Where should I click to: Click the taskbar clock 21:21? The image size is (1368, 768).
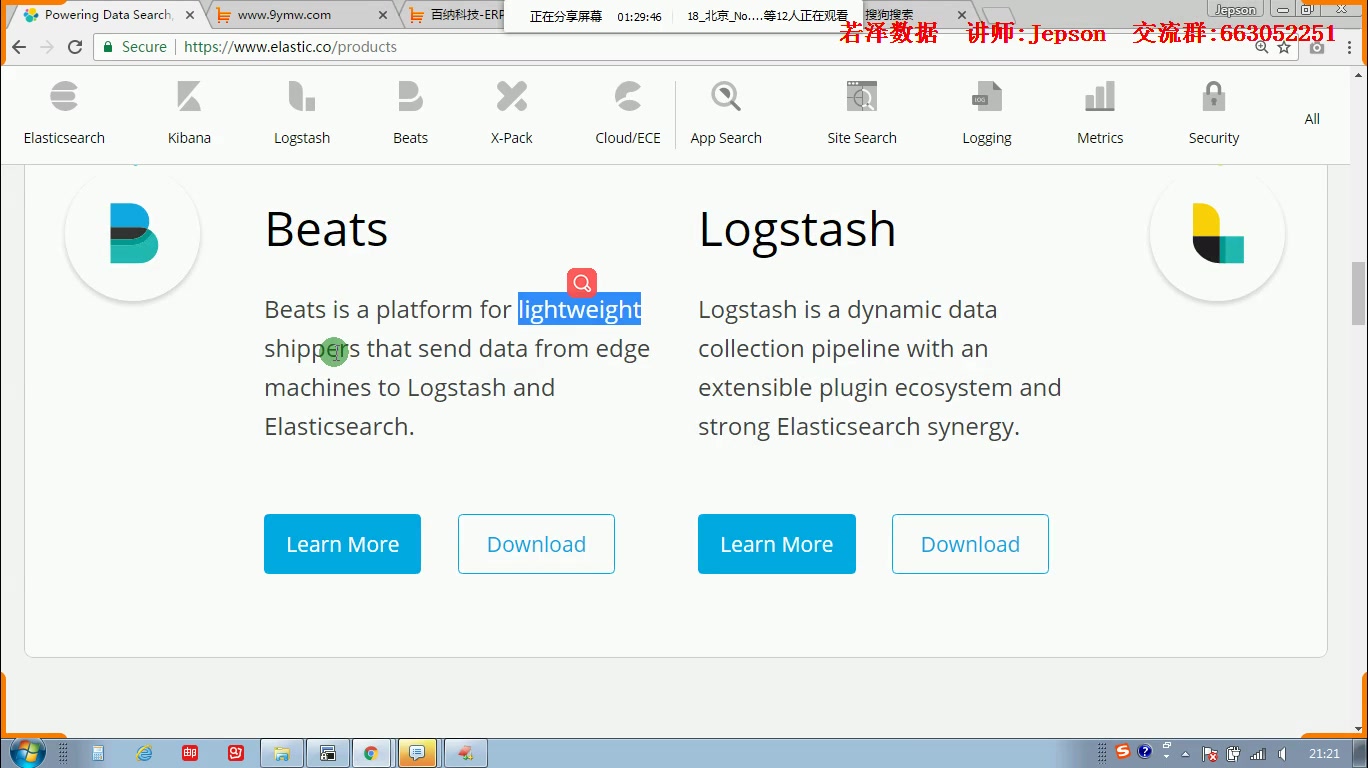(1324, 754)
